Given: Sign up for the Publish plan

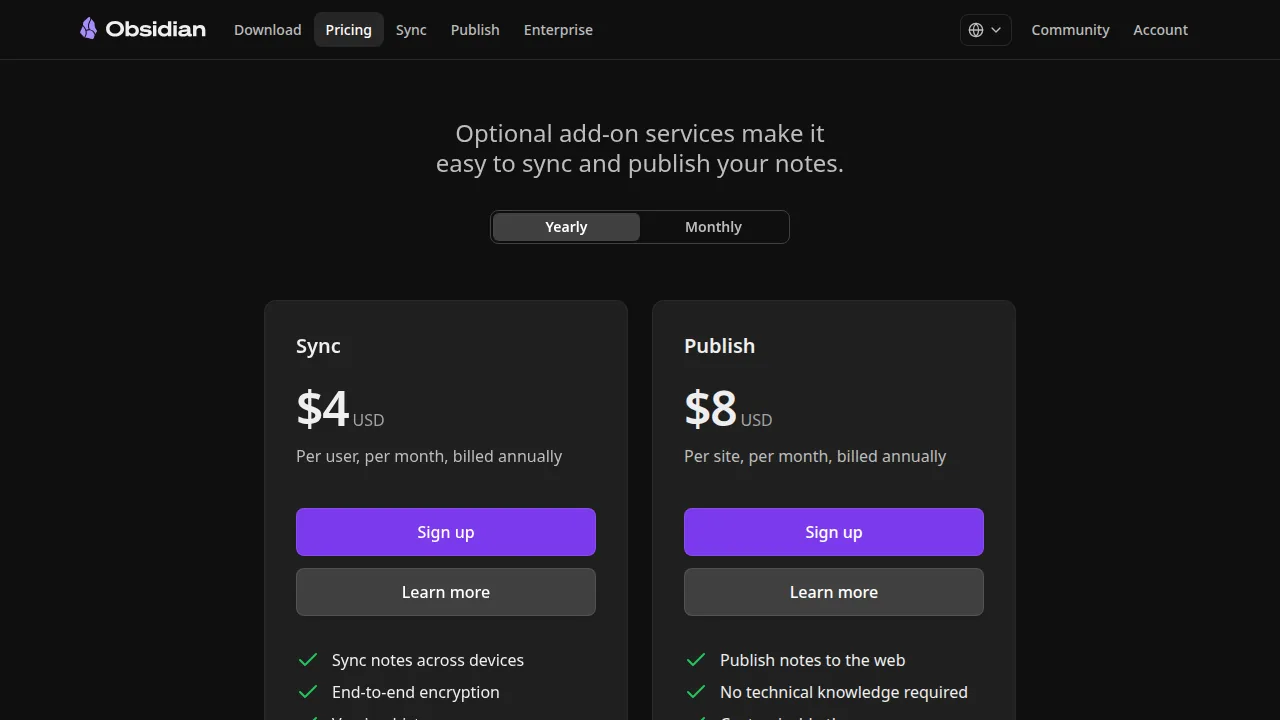Looking at the screenshot, I should click(834, 532).
